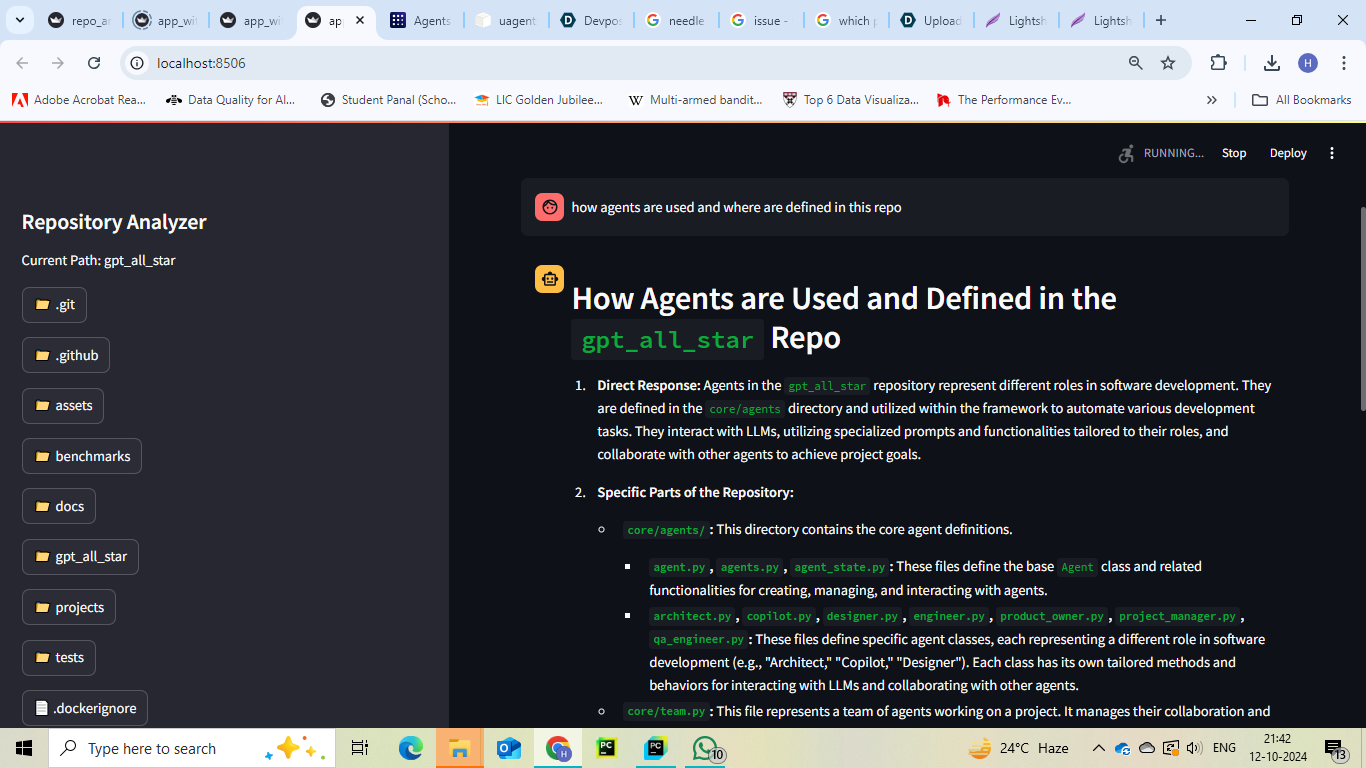This screenshot has height=768, width=1366.
Task: Expand the tab search dropdown
Action: point(22,20)
